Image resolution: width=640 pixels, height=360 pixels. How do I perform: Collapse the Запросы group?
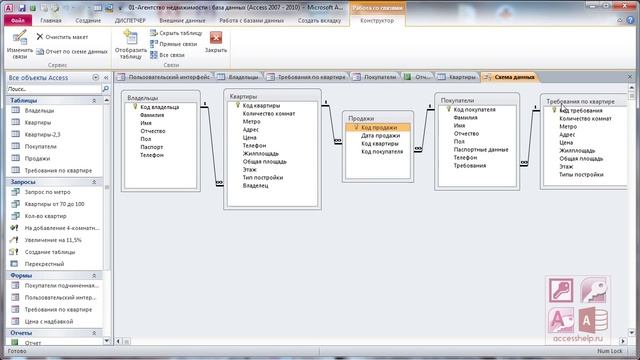(x=94, y=182)
